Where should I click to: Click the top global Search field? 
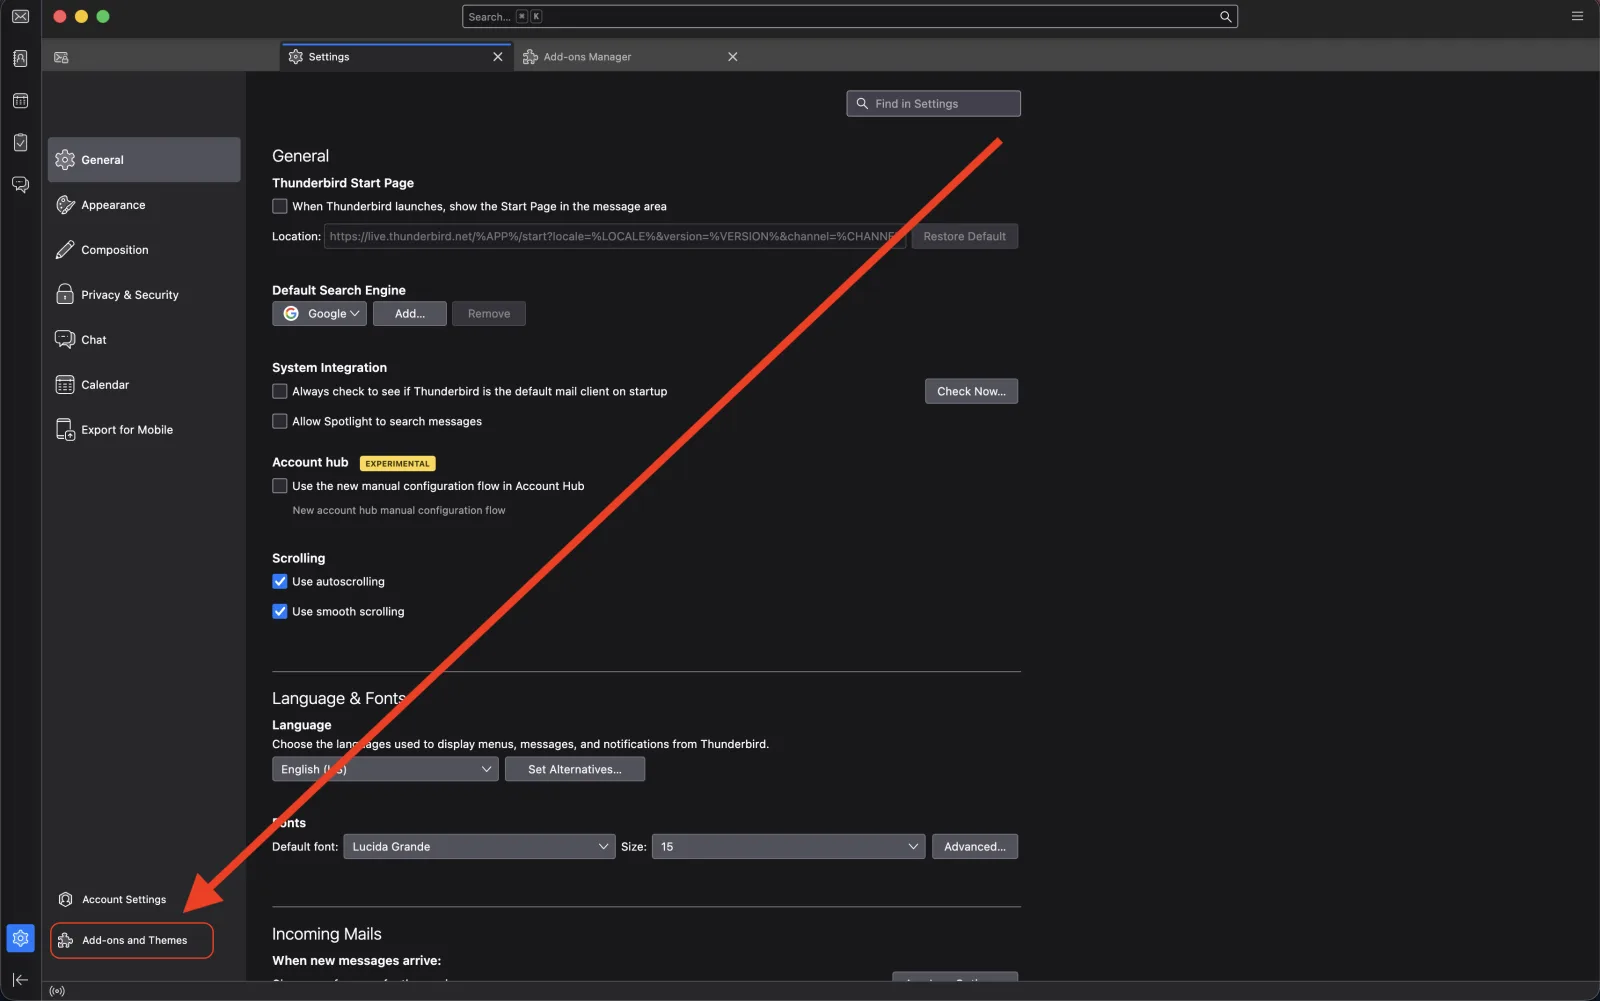coord(850,17)
